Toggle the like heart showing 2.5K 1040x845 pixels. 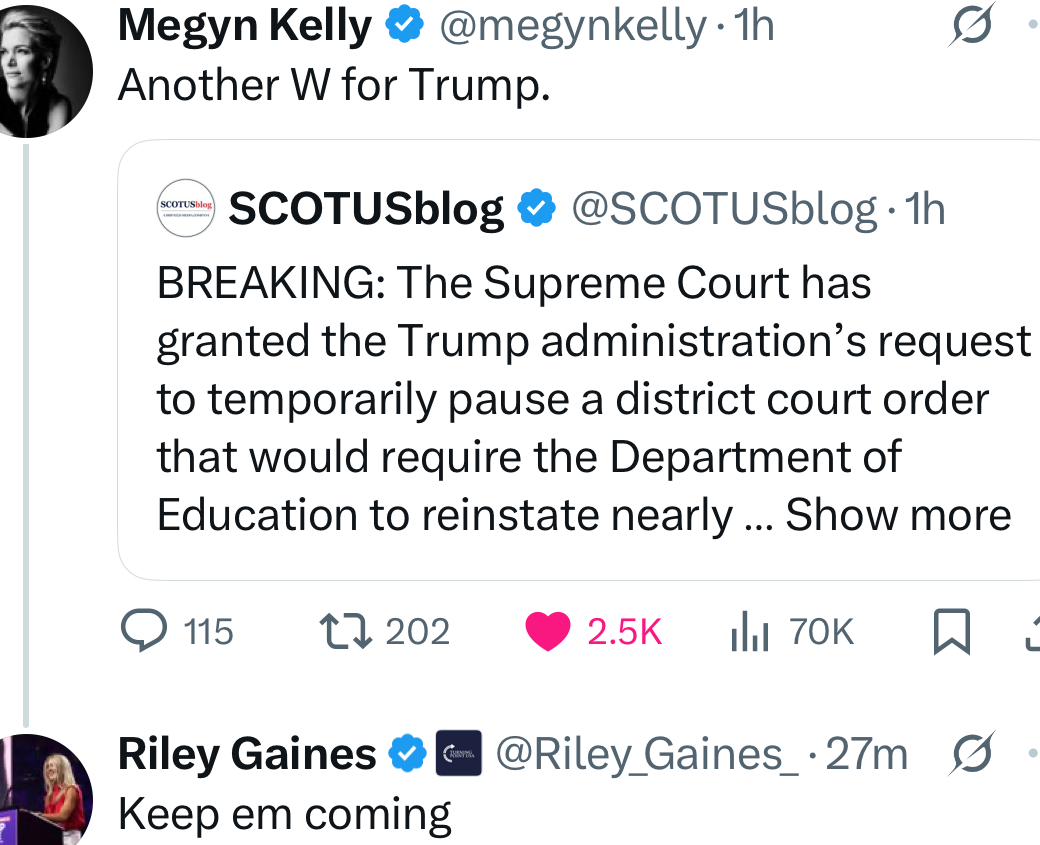click(547, 631)
